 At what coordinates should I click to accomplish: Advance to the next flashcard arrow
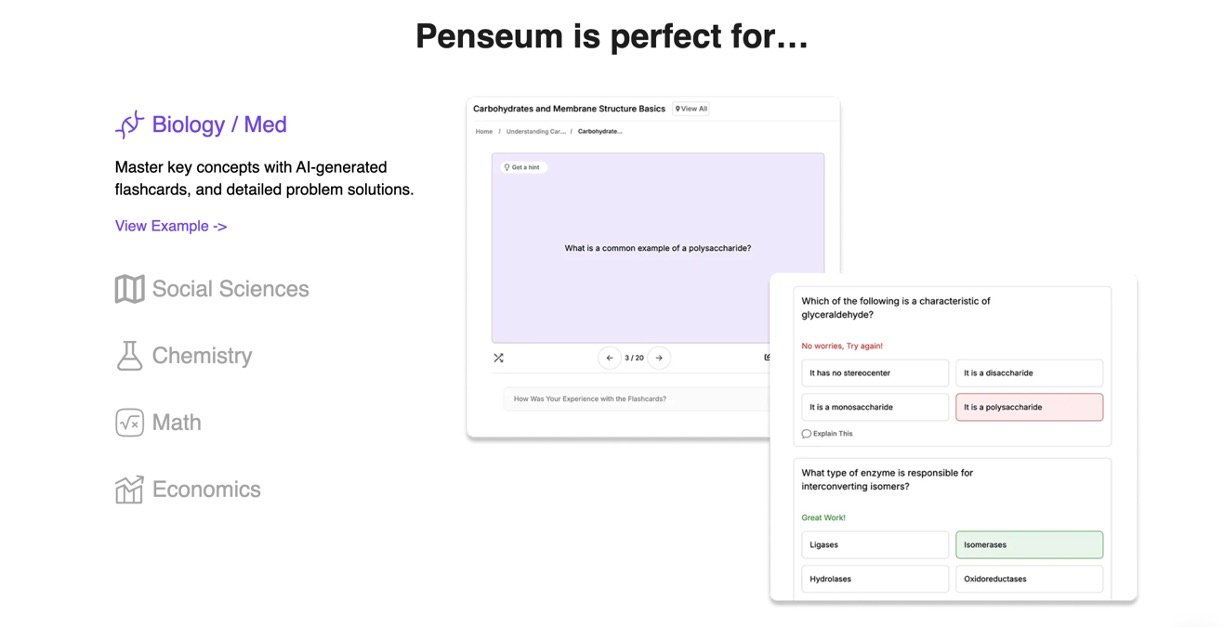[x=658, y=357]
